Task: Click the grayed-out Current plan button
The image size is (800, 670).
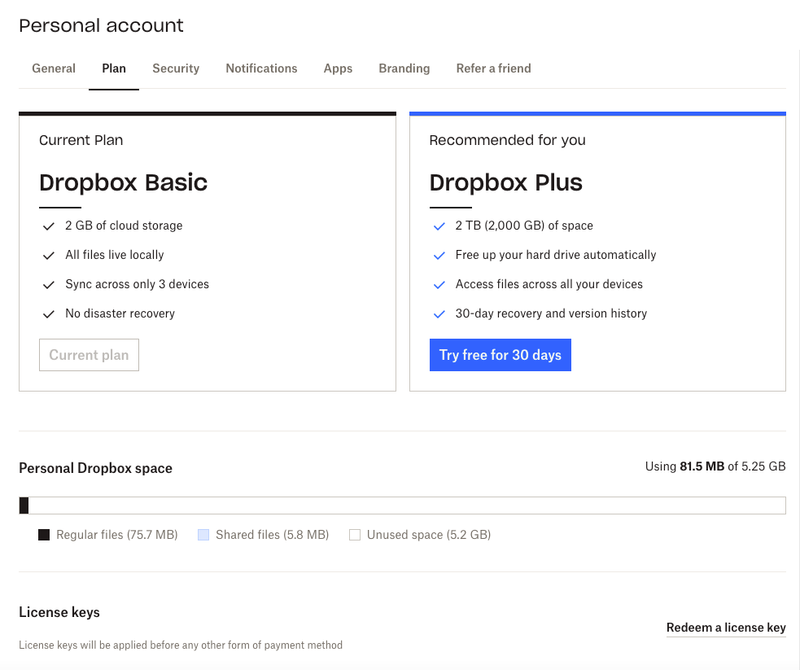Action: click(x=89, y=355)
